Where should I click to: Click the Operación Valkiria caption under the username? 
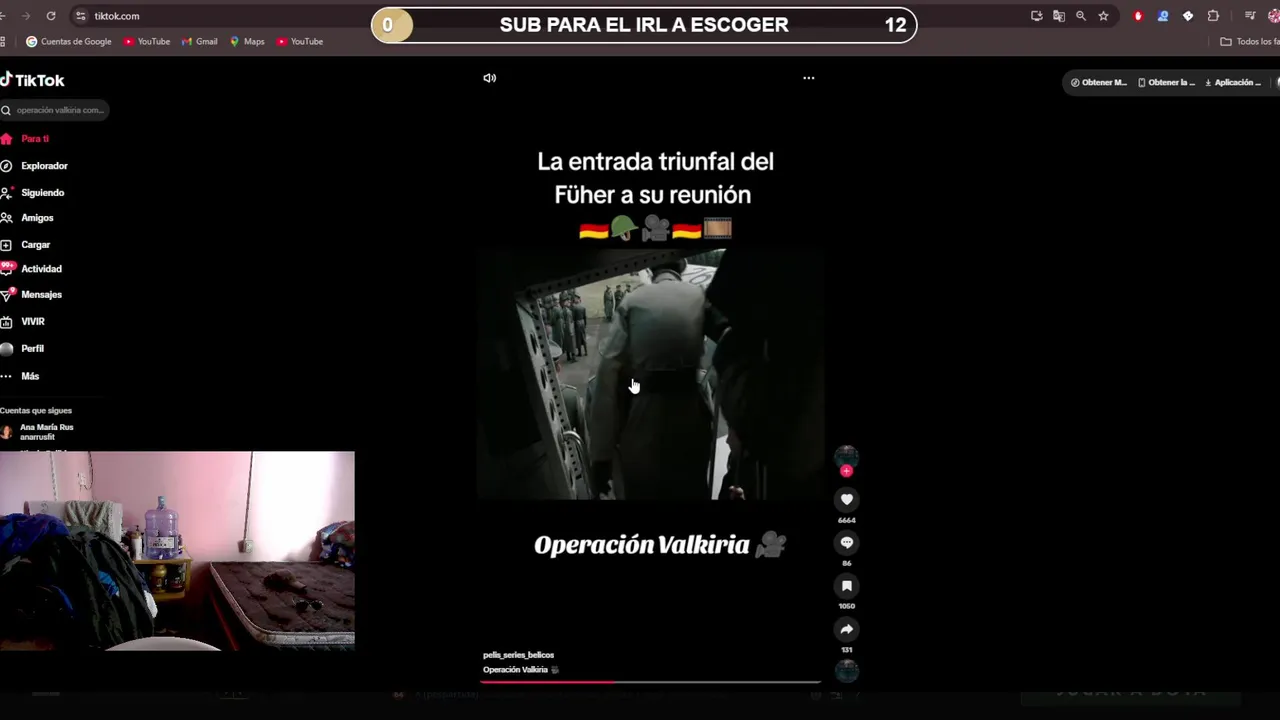coord(520,670)
